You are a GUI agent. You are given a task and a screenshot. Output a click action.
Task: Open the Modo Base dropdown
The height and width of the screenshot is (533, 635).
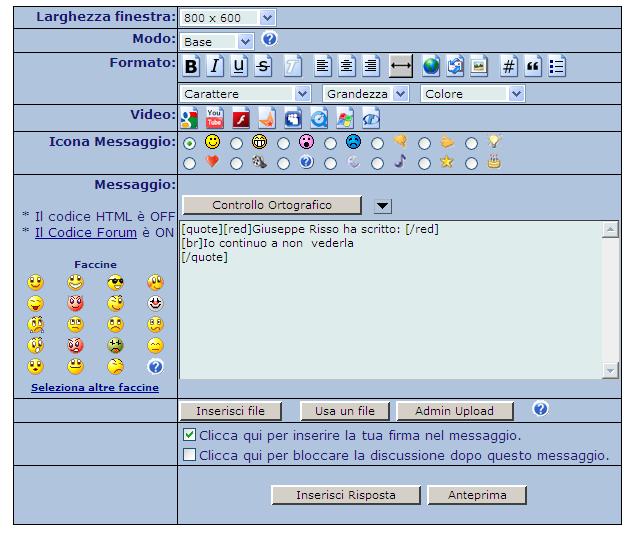[x=217, y=41]
